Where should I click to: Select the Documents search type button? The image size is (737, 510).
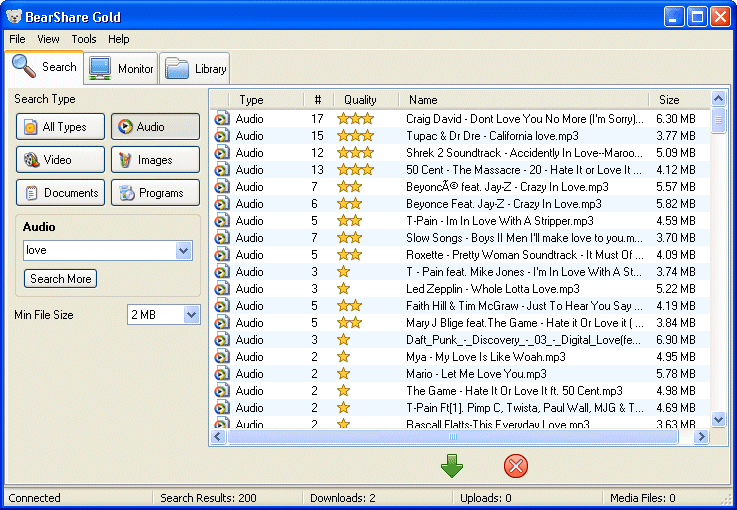click(x=60, y=193)
